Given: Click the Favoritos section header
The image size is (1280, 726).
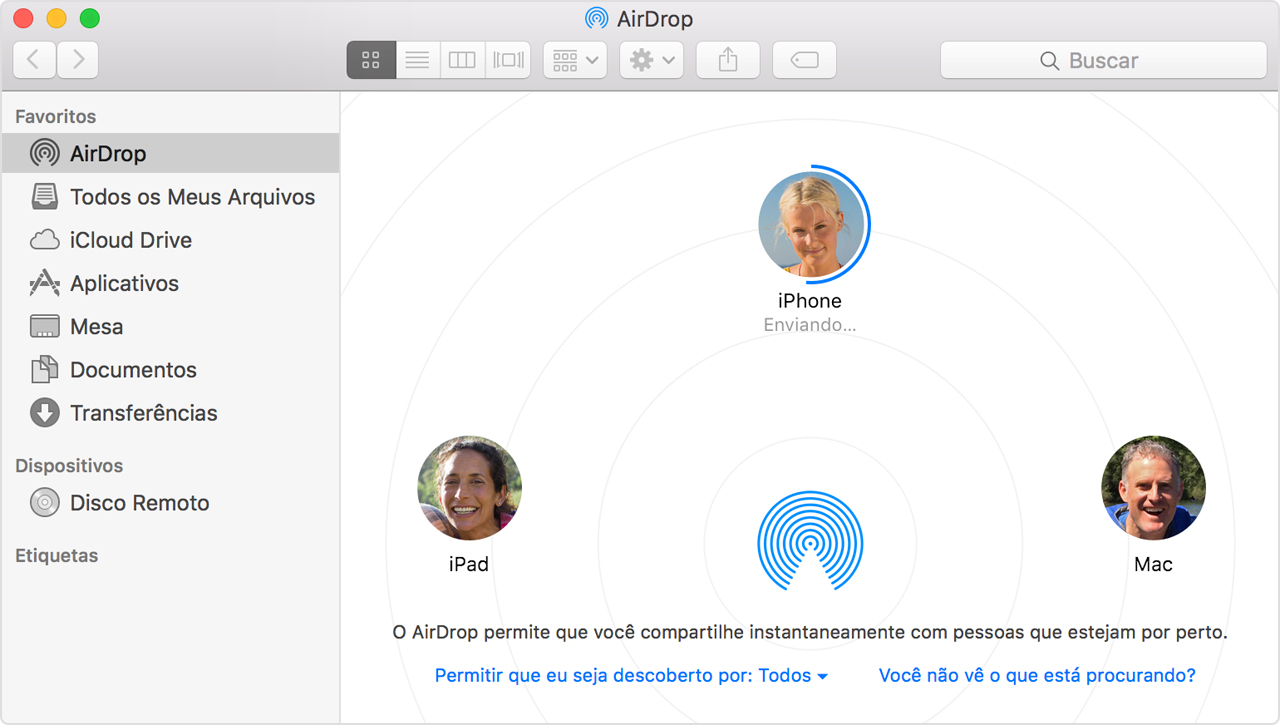Looking at the screenshot, I should pyautogui.click(x=56, y=116).
